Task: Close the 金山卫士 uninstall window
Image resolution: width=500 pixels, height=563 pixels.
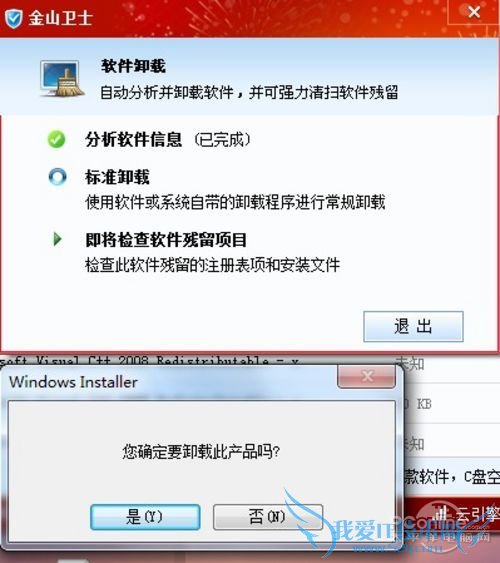Action: coord(474,12)
